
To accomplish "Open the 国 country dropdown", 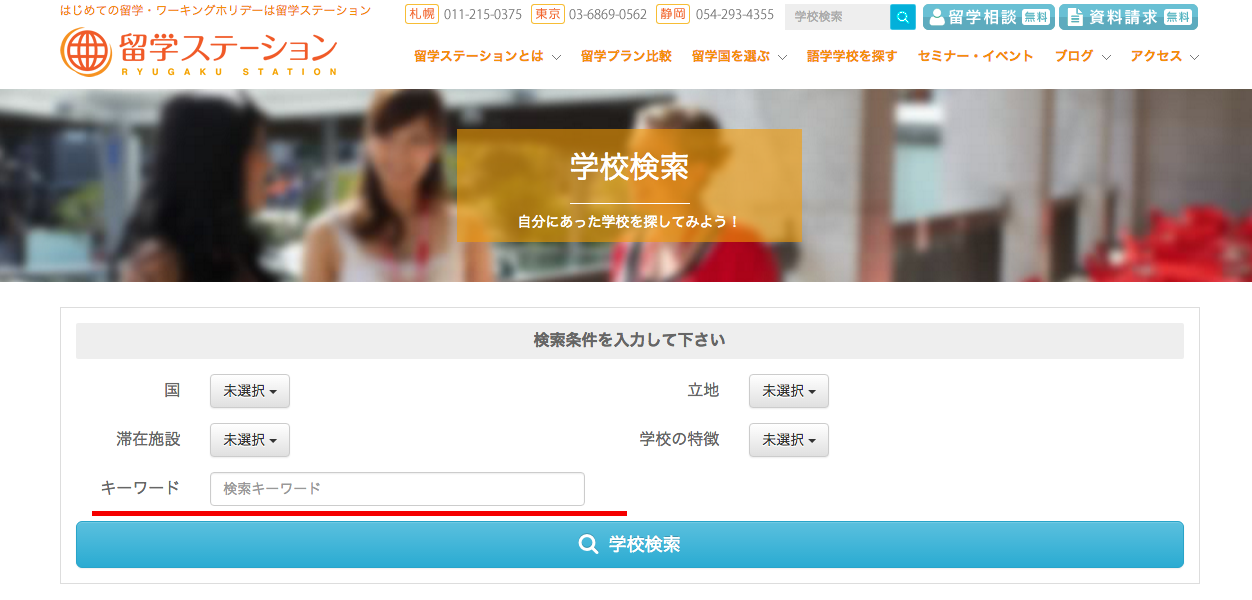I will pos(249,391).
